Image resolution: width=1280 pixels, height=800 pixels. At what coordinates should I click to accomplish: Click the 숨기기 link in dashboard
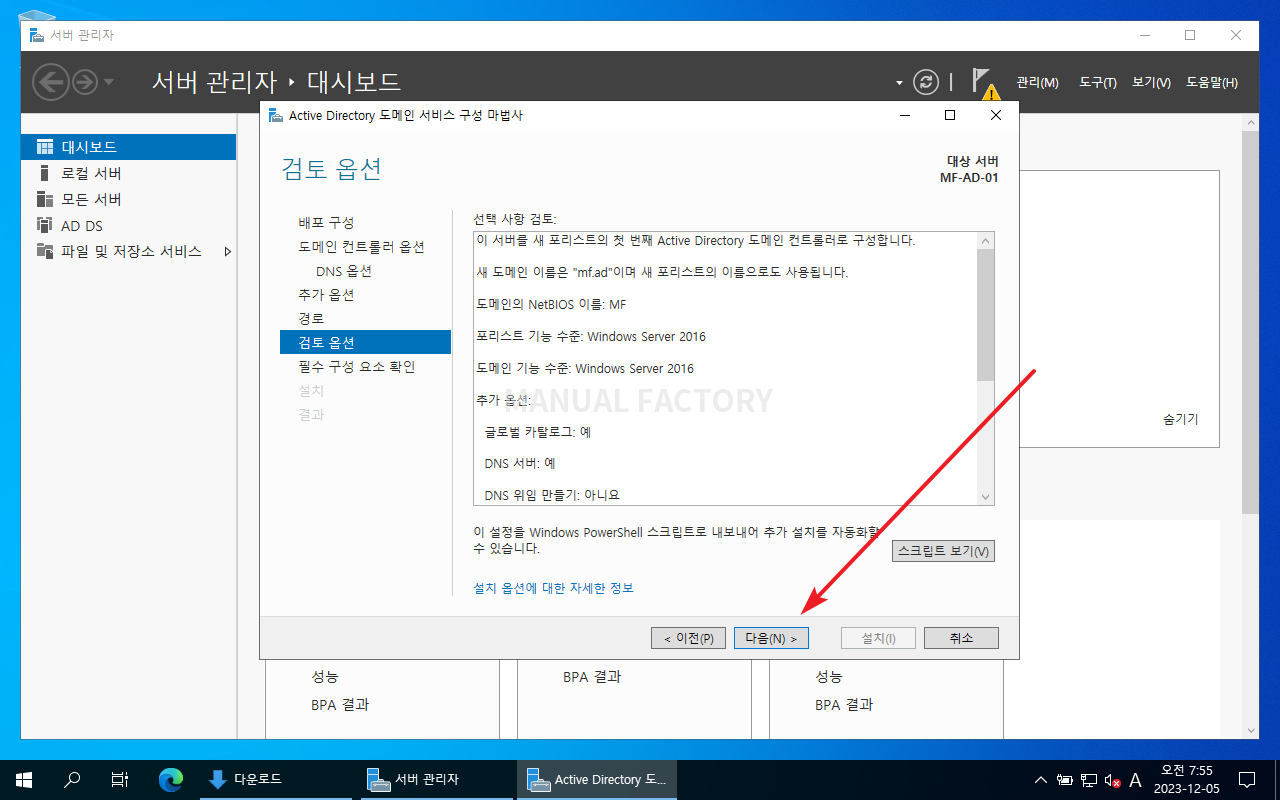tap(1180, 420)
